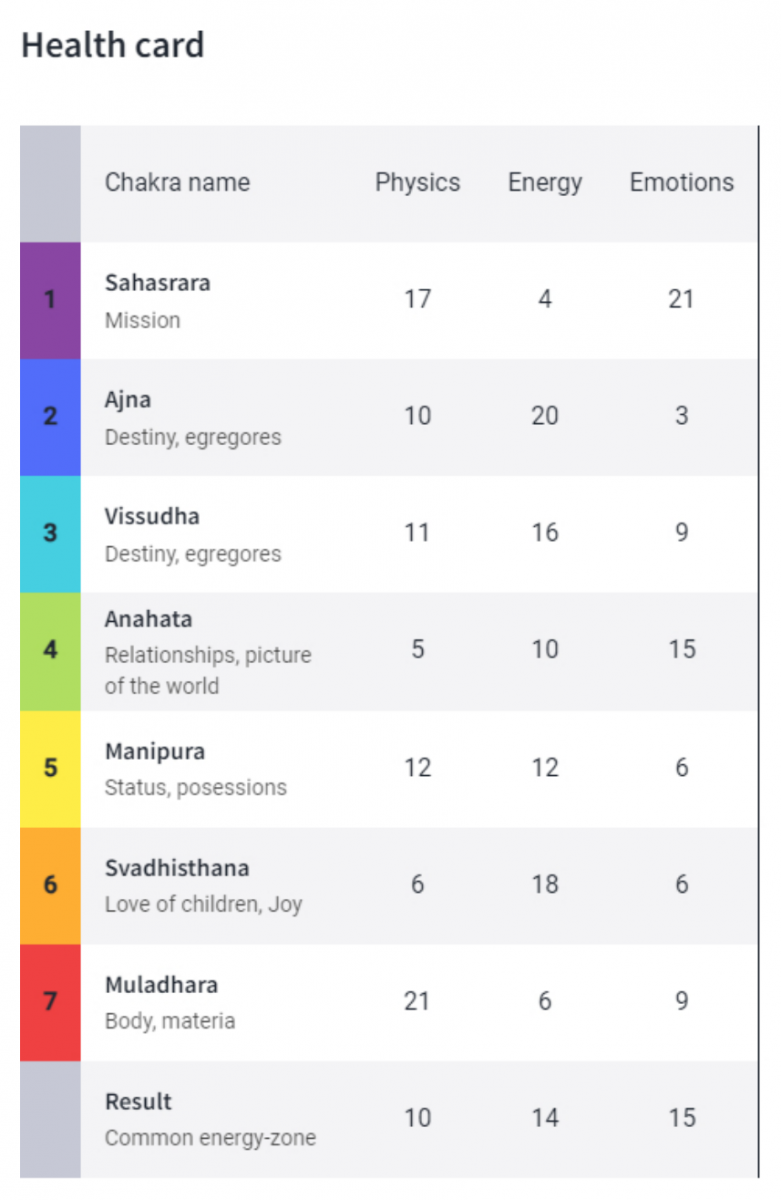Click the orange Svadhisthana color cell numbered 6
Image resolution: width=781 pixels, height=1200 pixels.
click(50, 886)
